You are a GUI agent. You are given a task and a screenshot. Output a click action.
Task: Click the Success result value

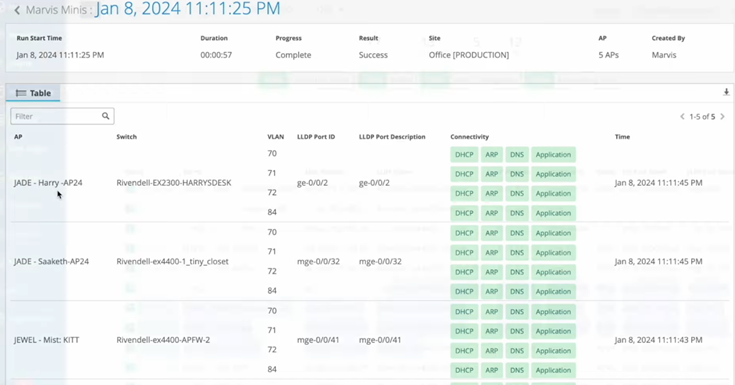pos(373,55)
